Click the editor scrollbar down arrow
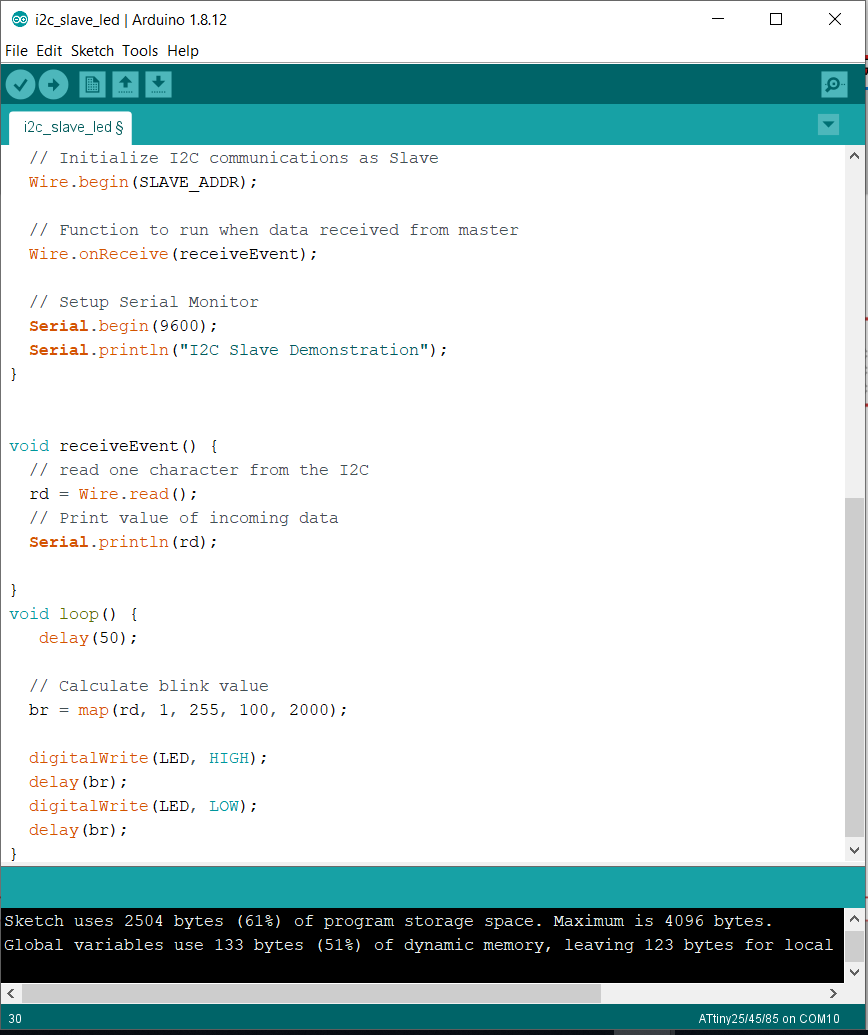The image size is (868, 1035). (x=854, y=850)
